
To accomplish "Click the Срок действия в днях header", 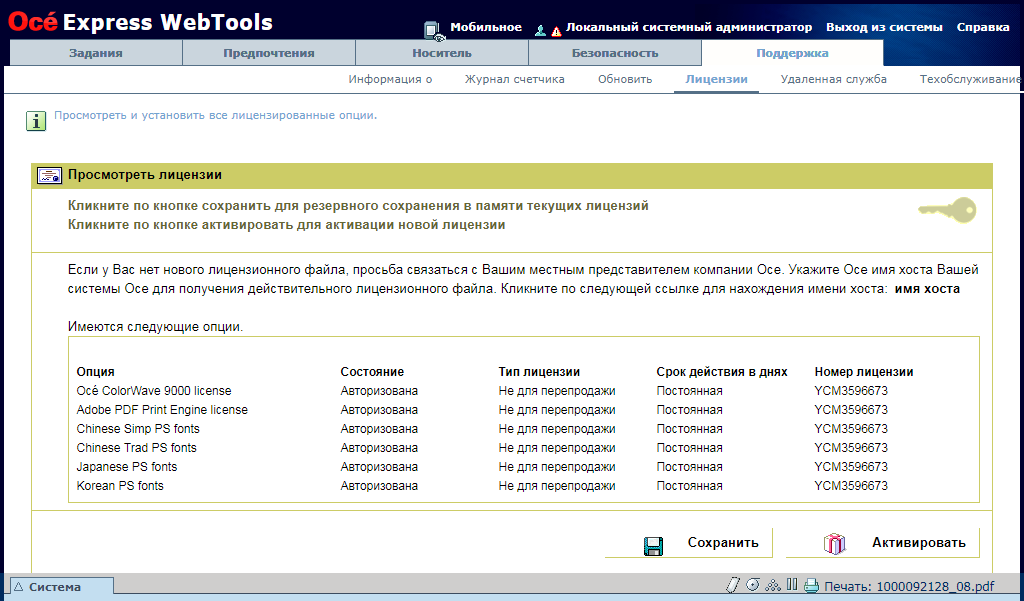I will [722, 372].
